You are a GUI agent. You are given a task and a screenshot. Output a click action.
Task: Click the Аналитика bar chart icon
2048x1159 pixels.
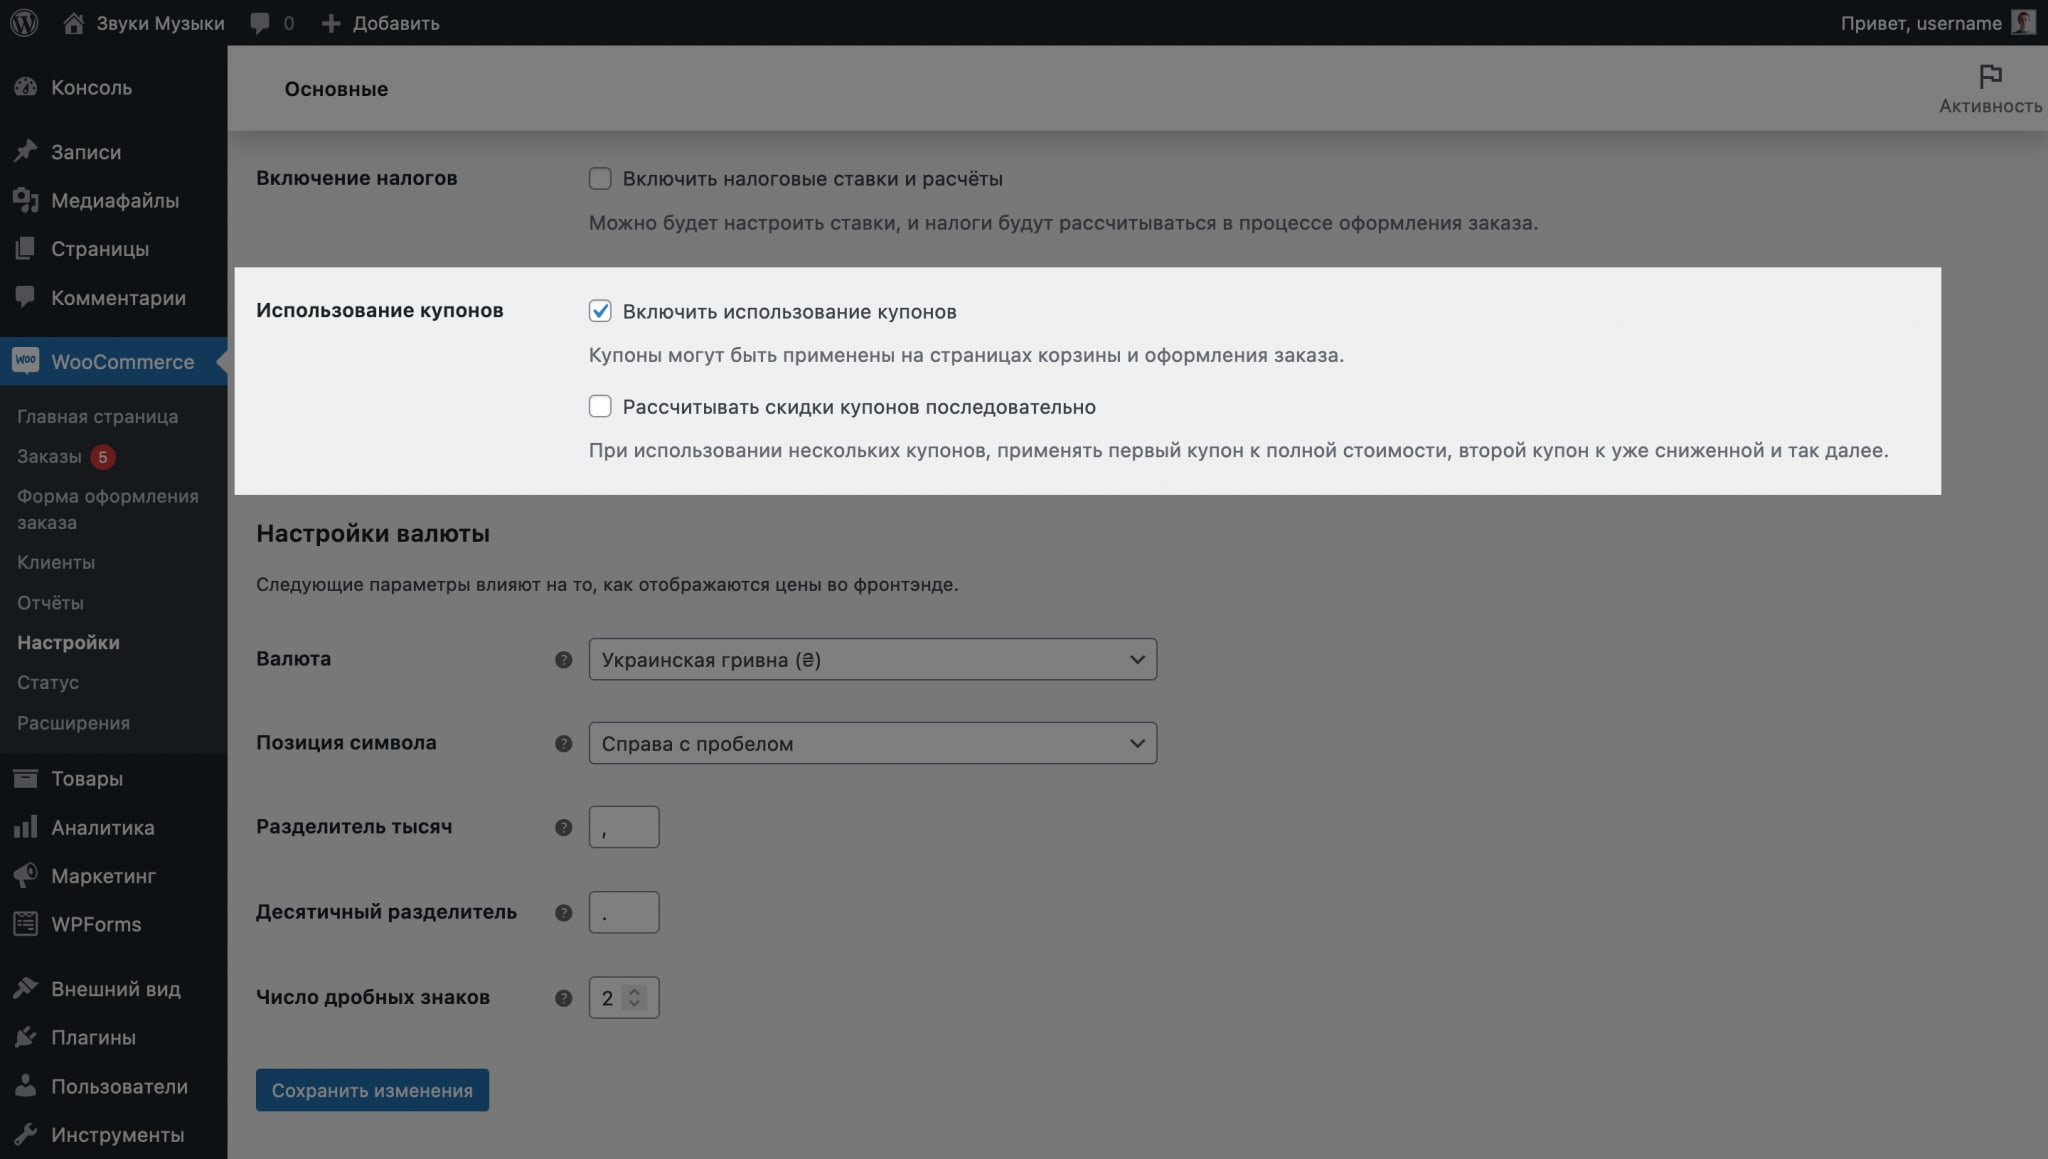tap(26, 827)
